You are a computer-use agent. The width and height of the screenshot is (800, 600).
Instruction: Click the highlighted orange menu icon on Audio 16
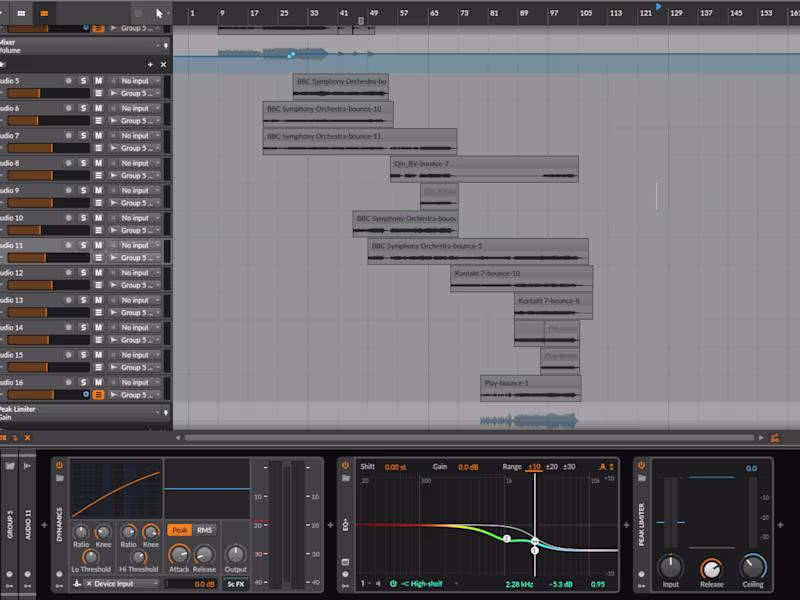tap(99, 395)
